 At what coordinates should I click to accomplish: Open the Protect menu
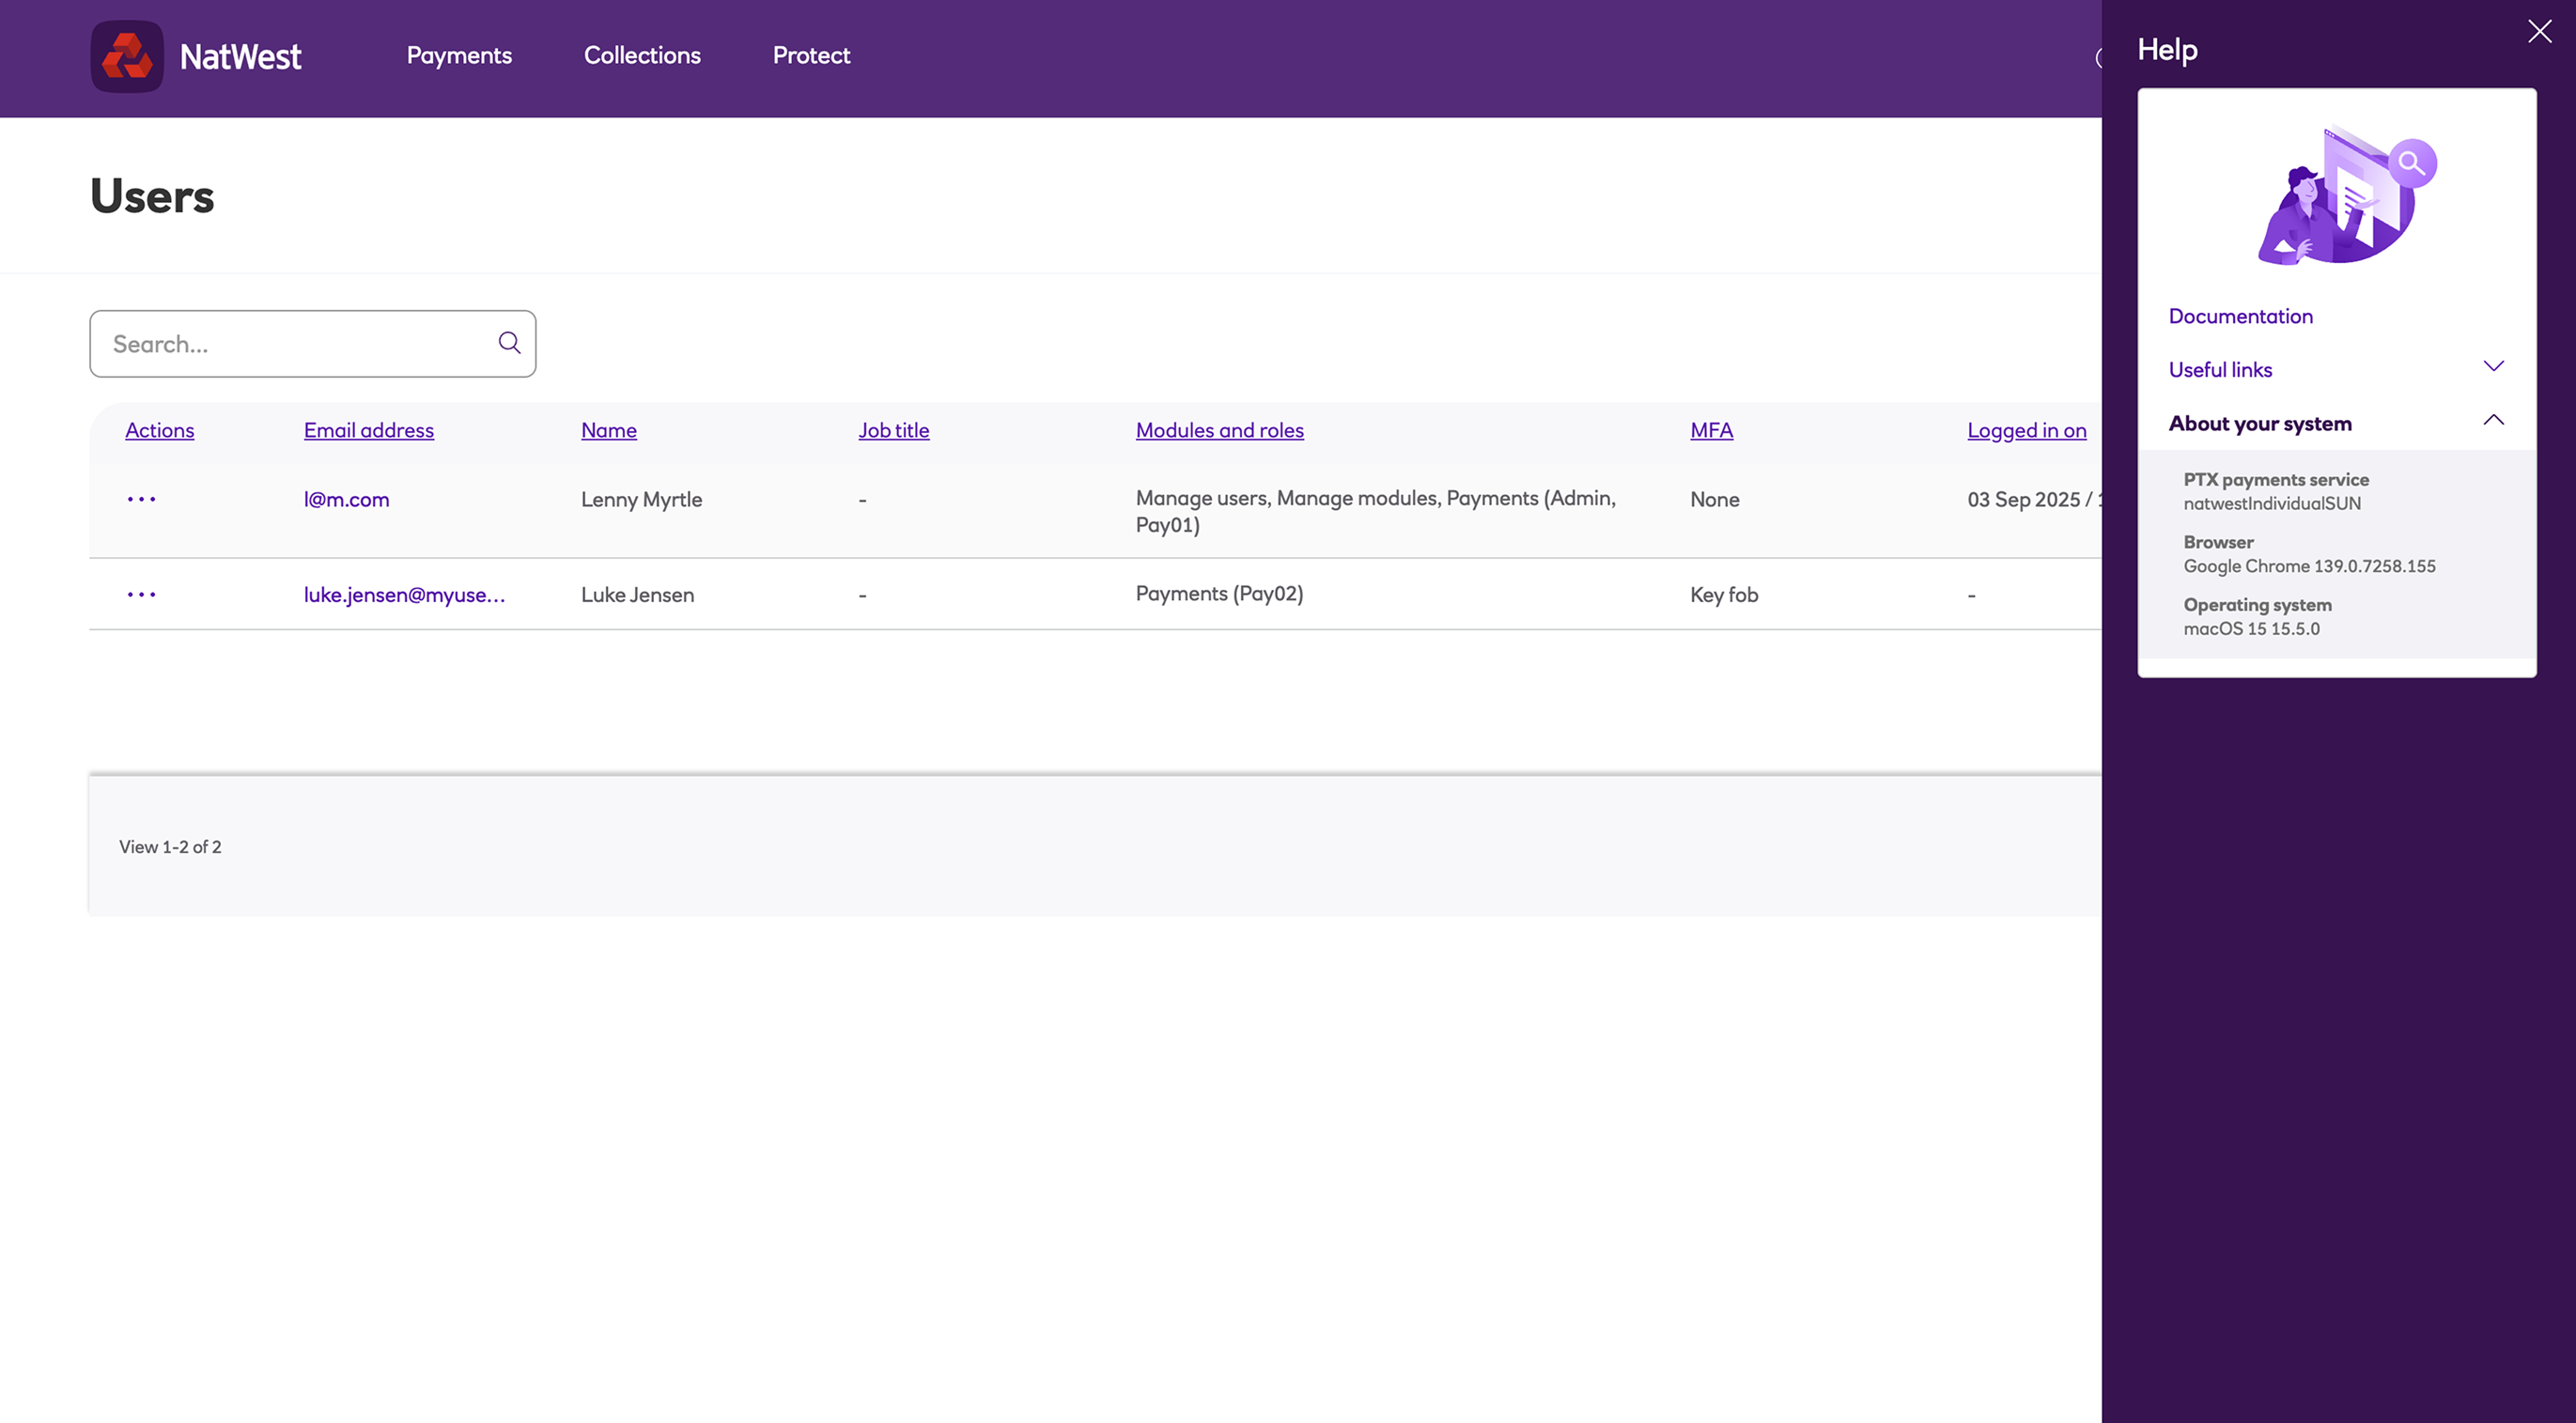811,56
